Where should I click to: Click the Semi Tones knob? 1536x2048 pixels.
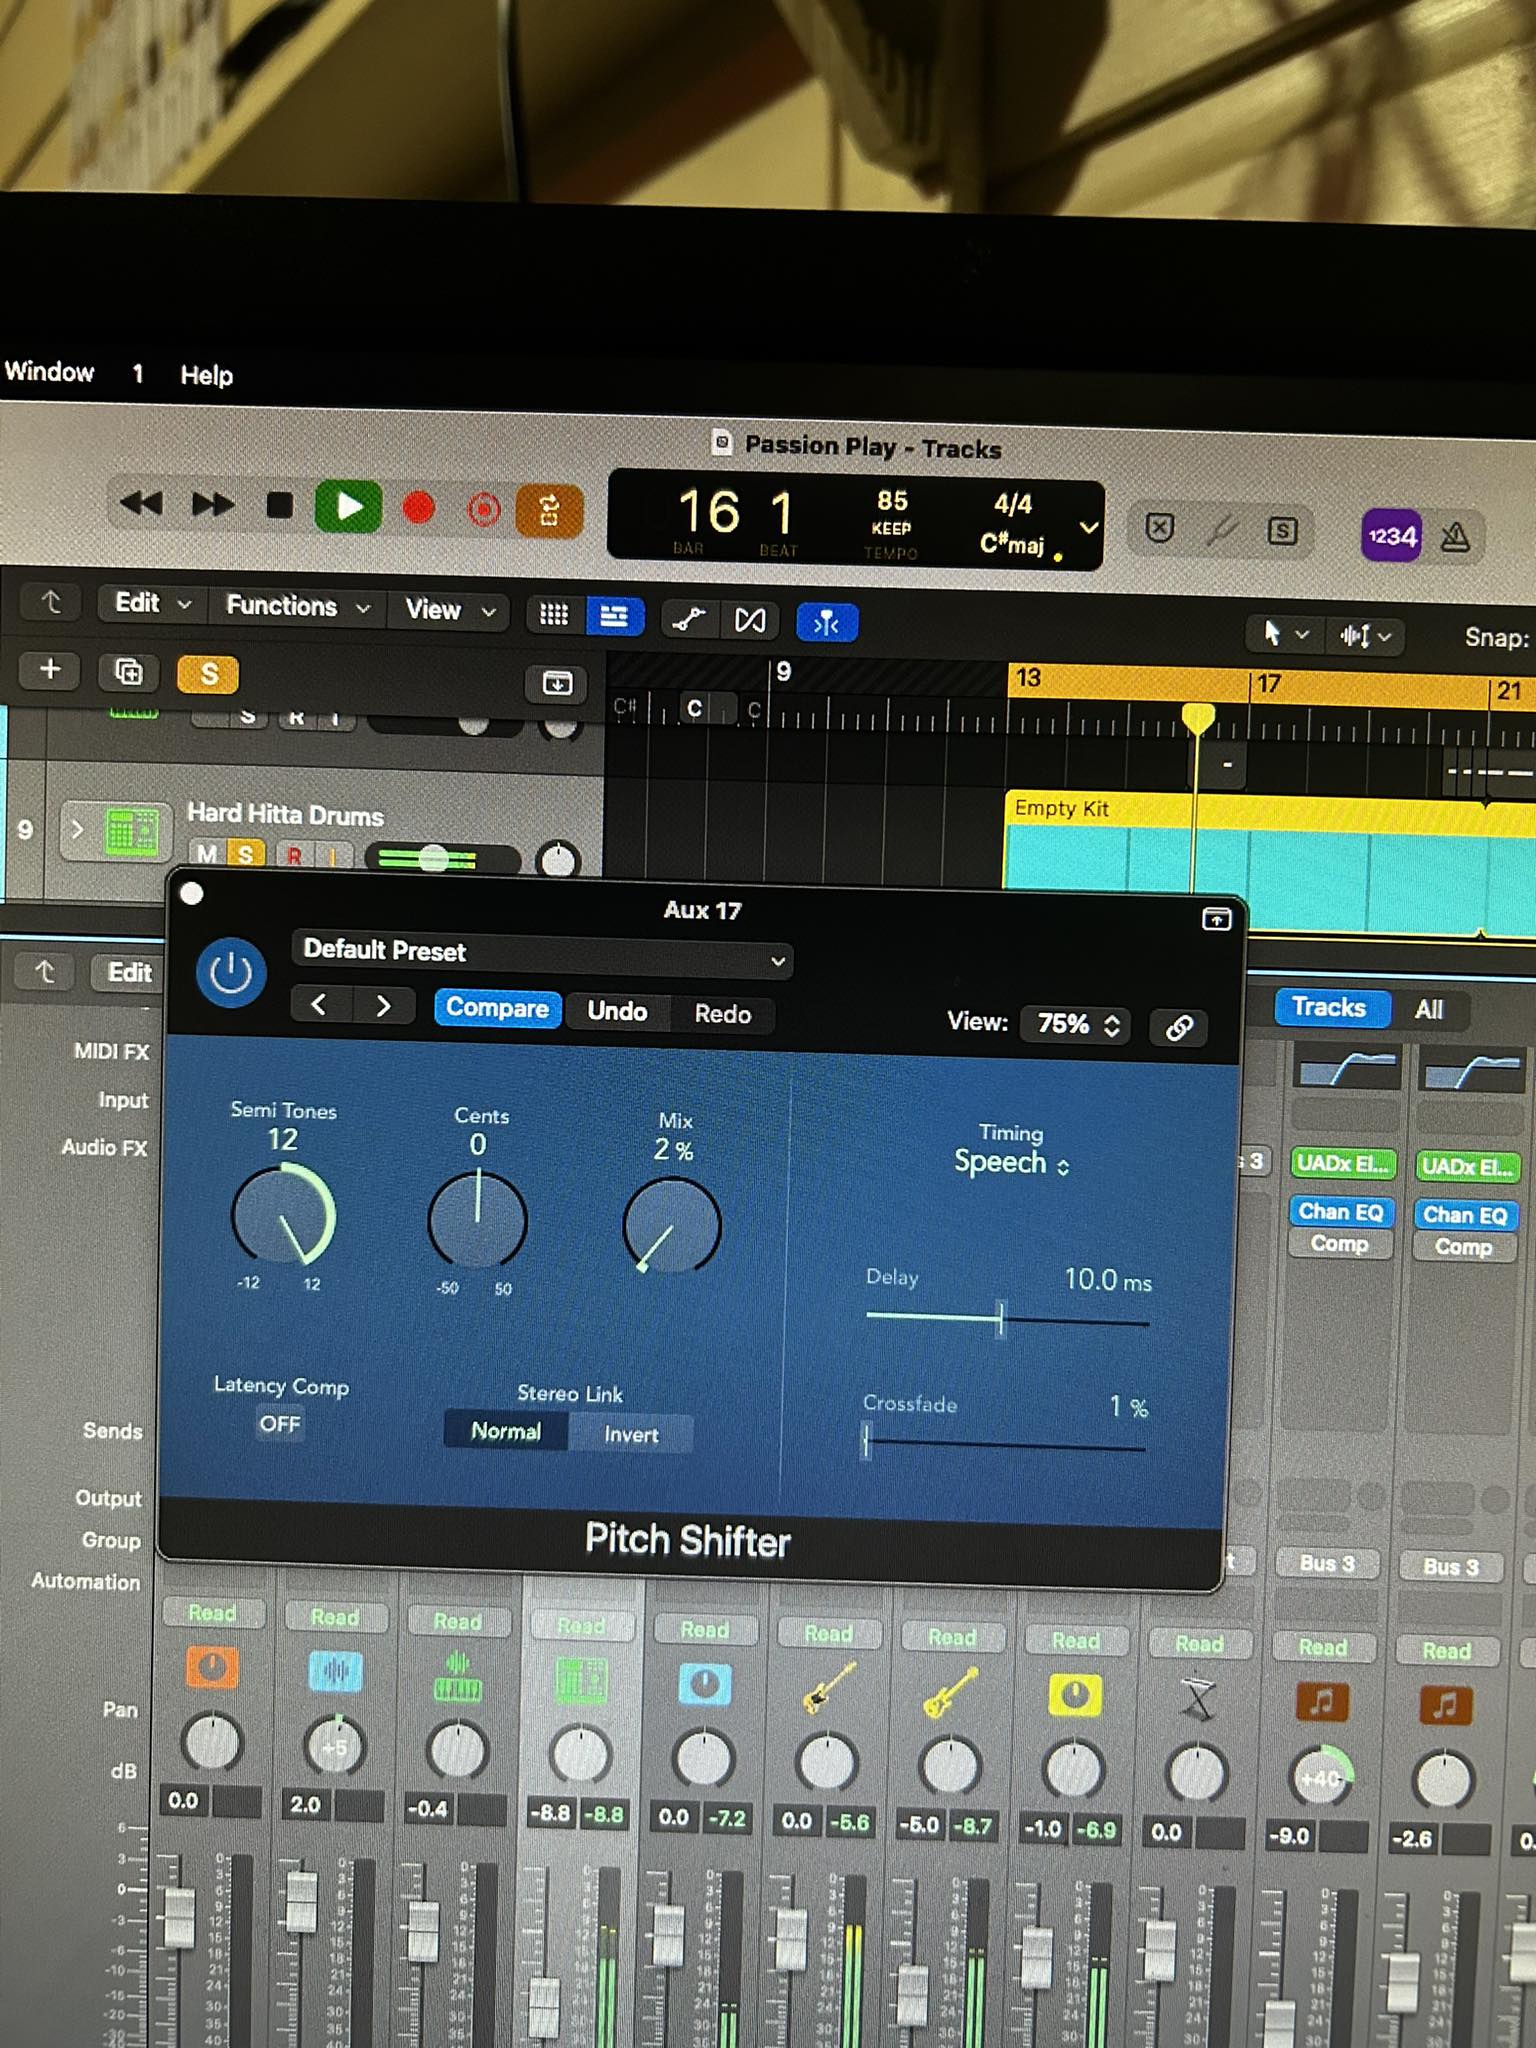click(x=283, y=1216)
